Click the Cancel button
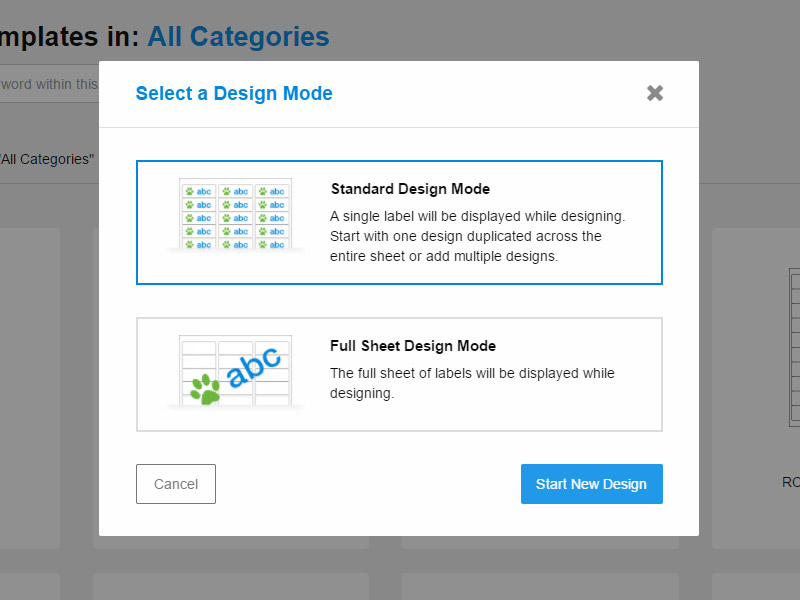This screenshot has height=600, width=800. pos(176,484)
